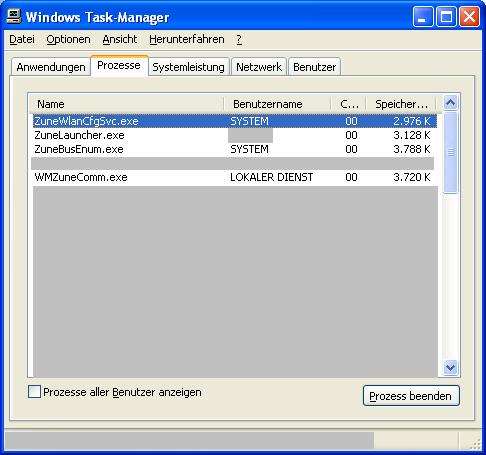Open the Datei menu

tap(22, 39)
